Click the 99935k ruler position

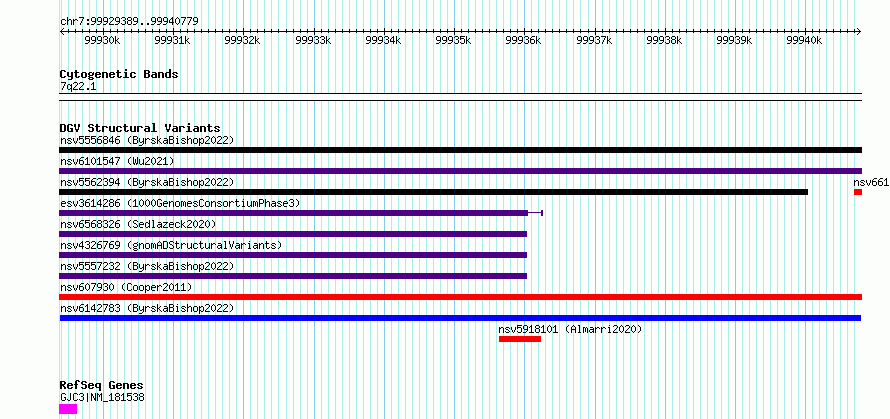(454, 40)
